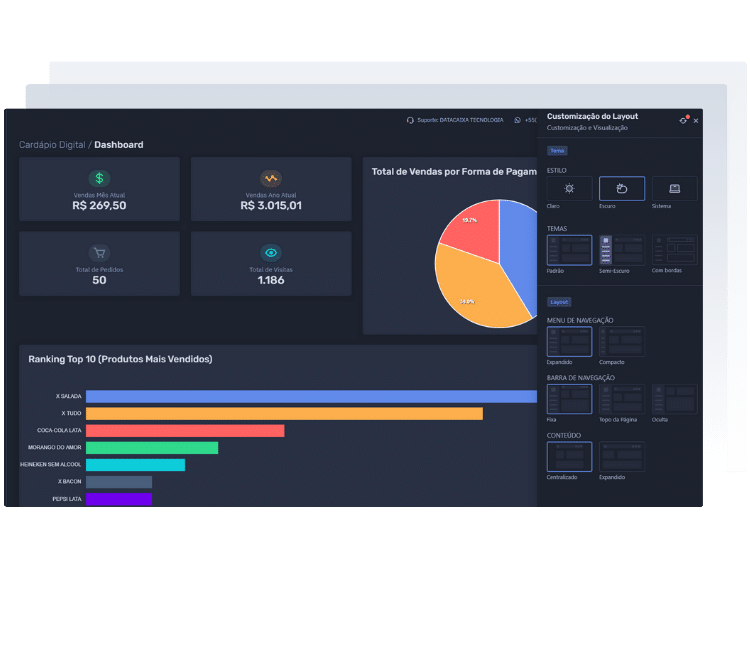Click the headset support icon in top bar
Viewport: 750px width, 650px height.
pos(410,120)
